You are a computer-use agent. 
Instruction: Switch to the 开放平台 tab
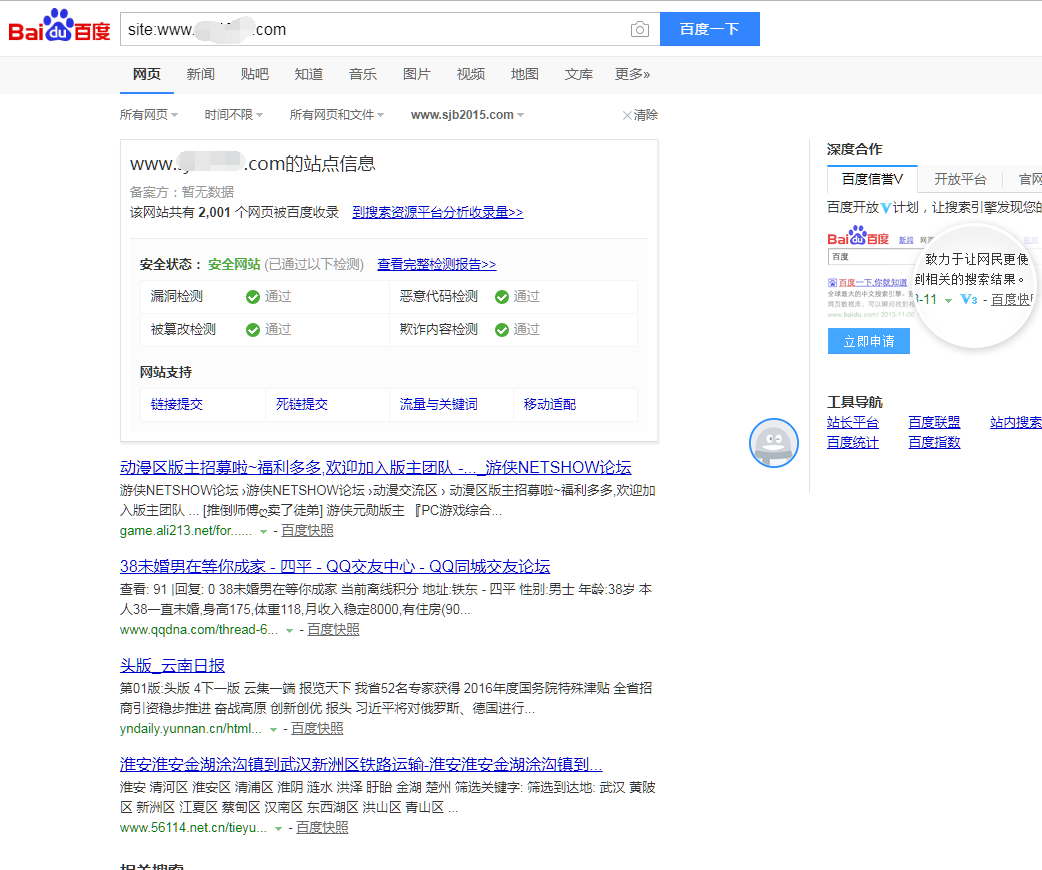click(960, 179)
